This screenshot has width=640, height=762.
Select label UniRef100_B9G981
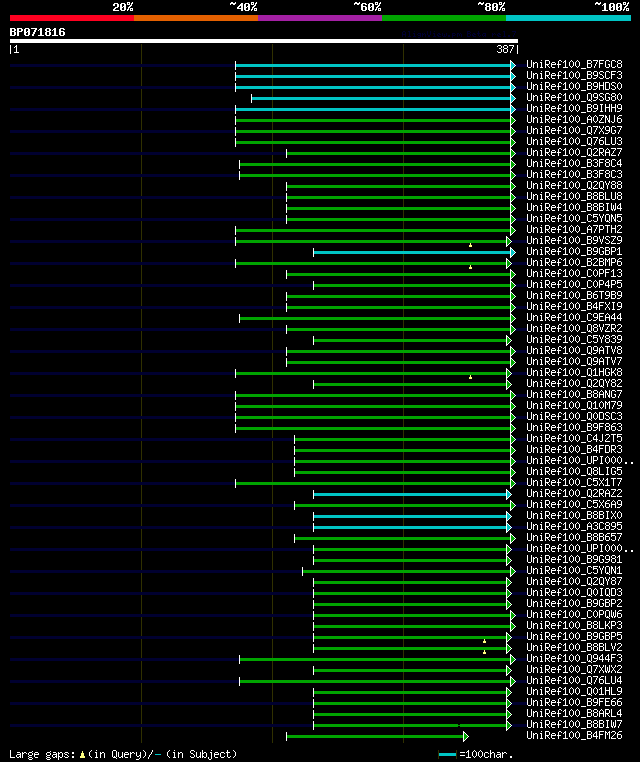point(574,559)
